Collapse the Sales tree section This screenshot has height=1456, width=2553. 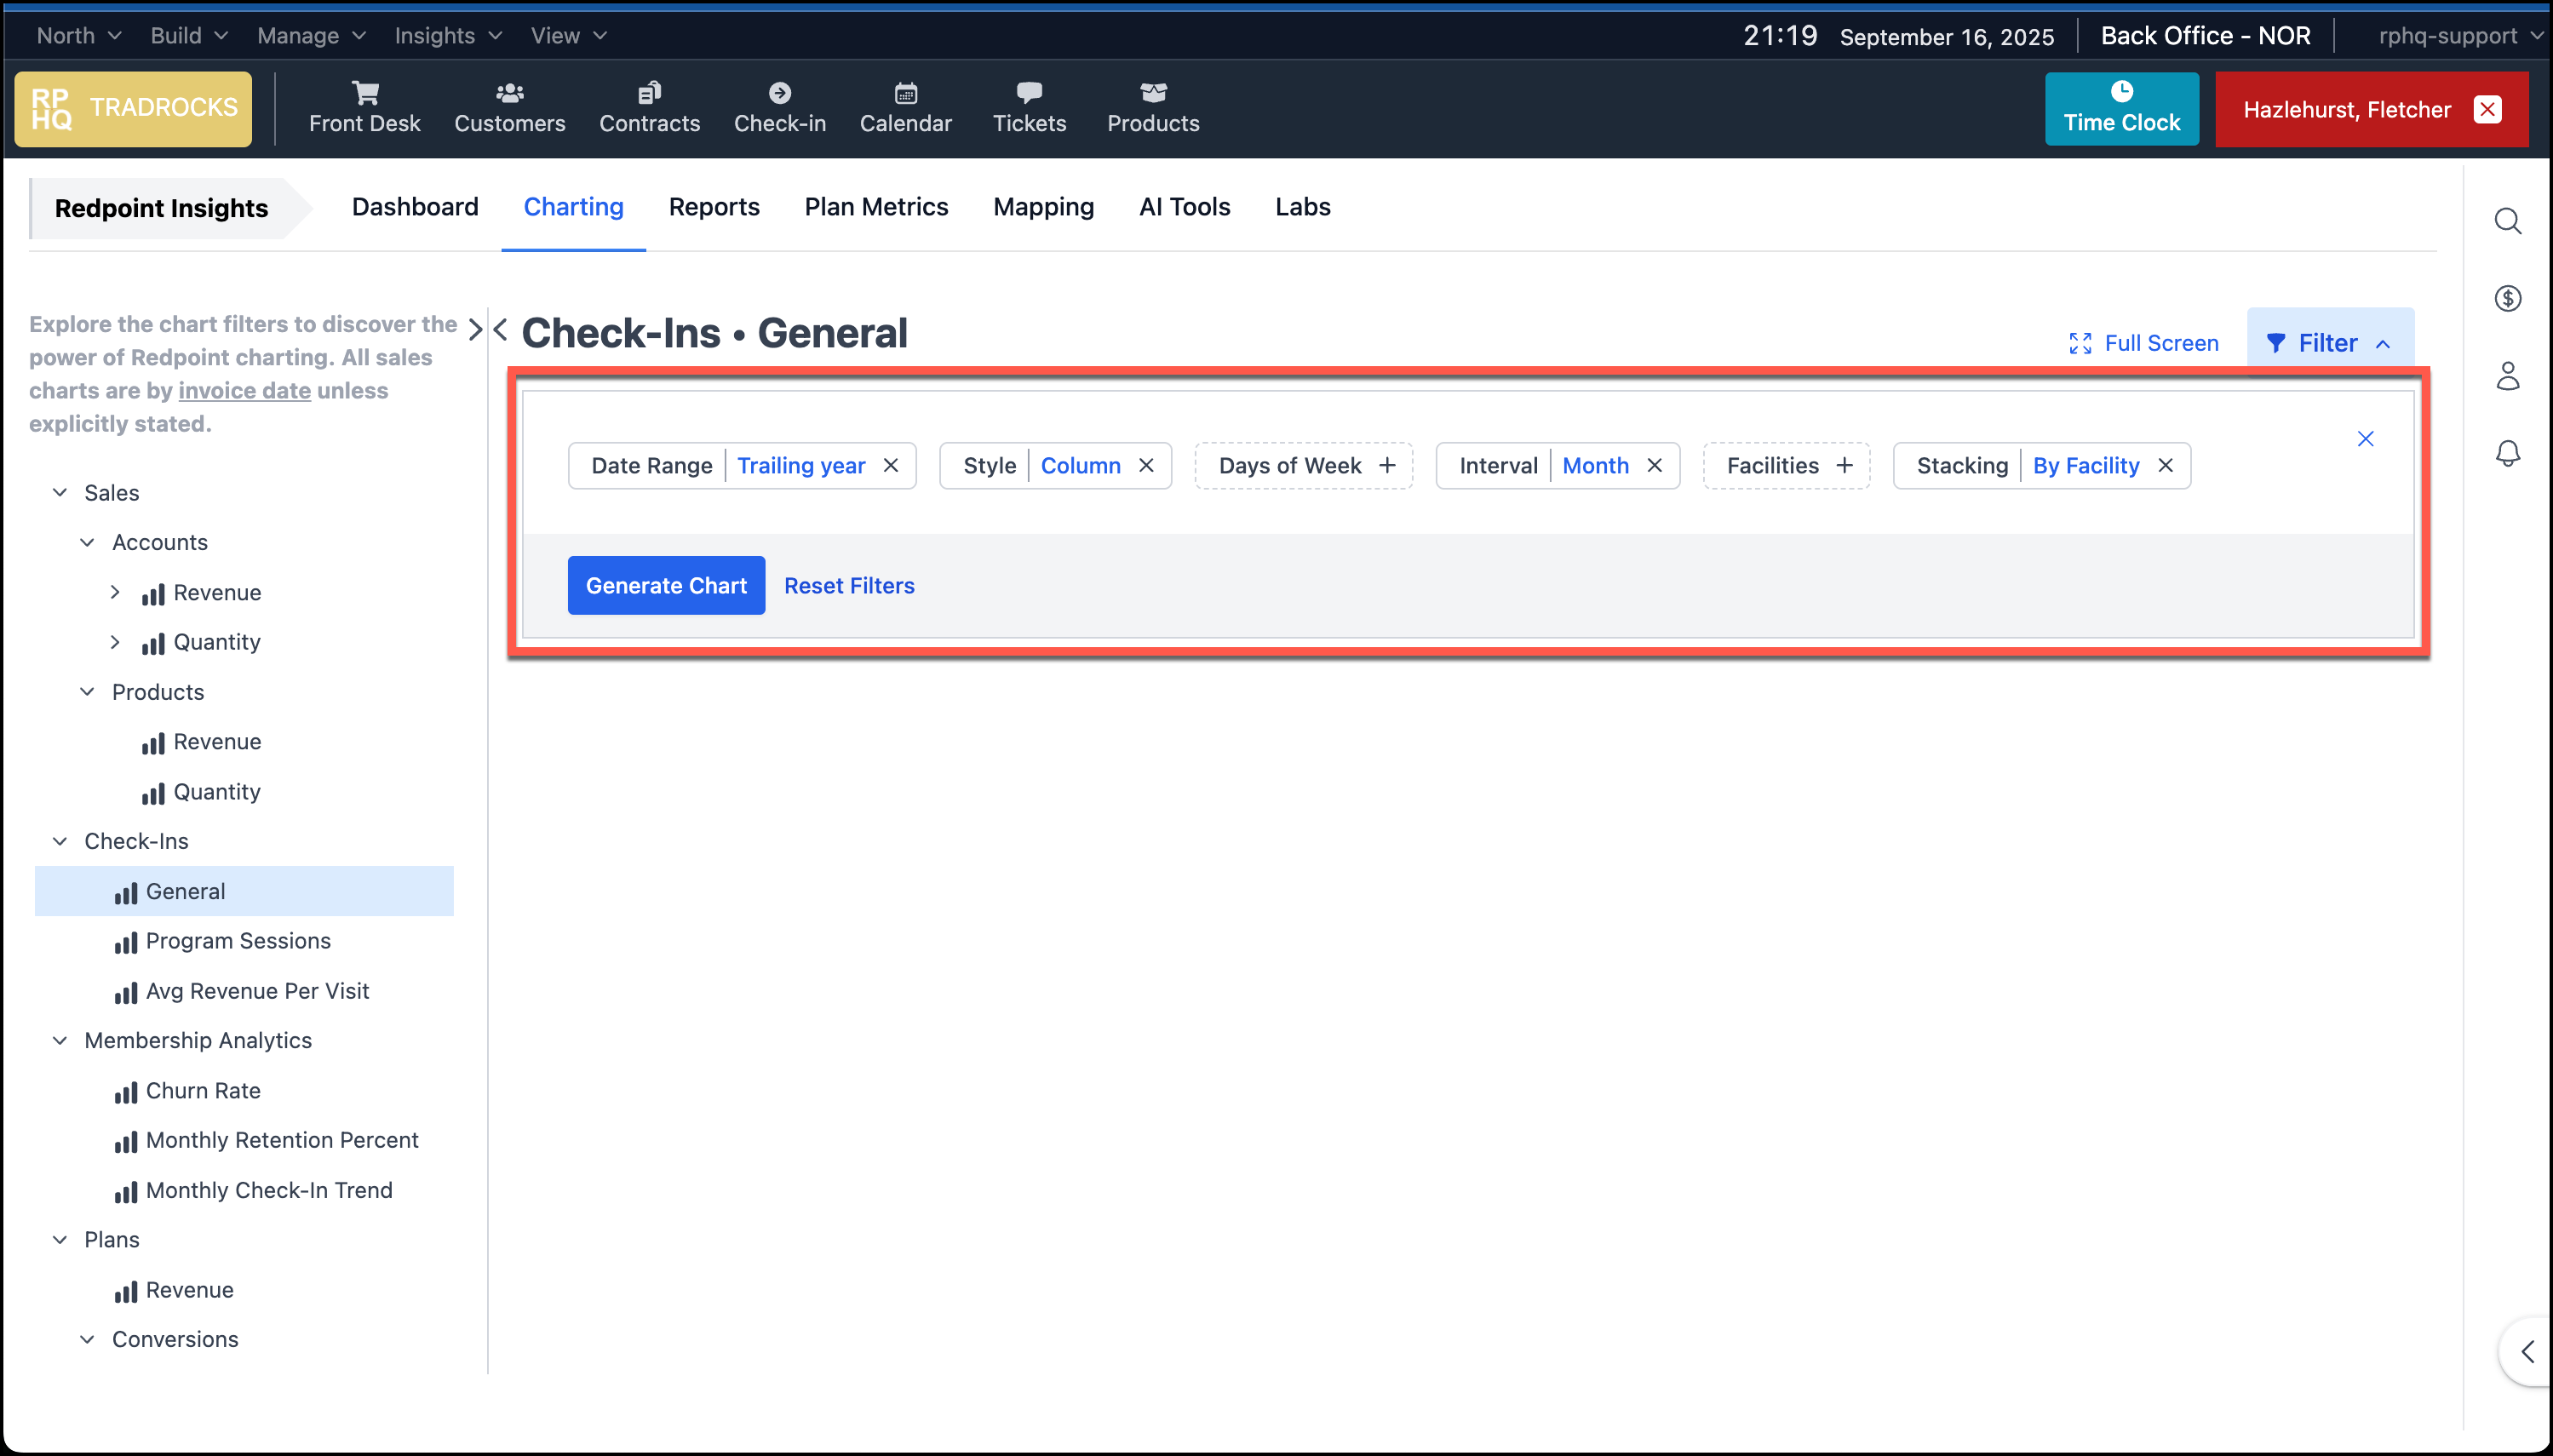click(60, 493)
